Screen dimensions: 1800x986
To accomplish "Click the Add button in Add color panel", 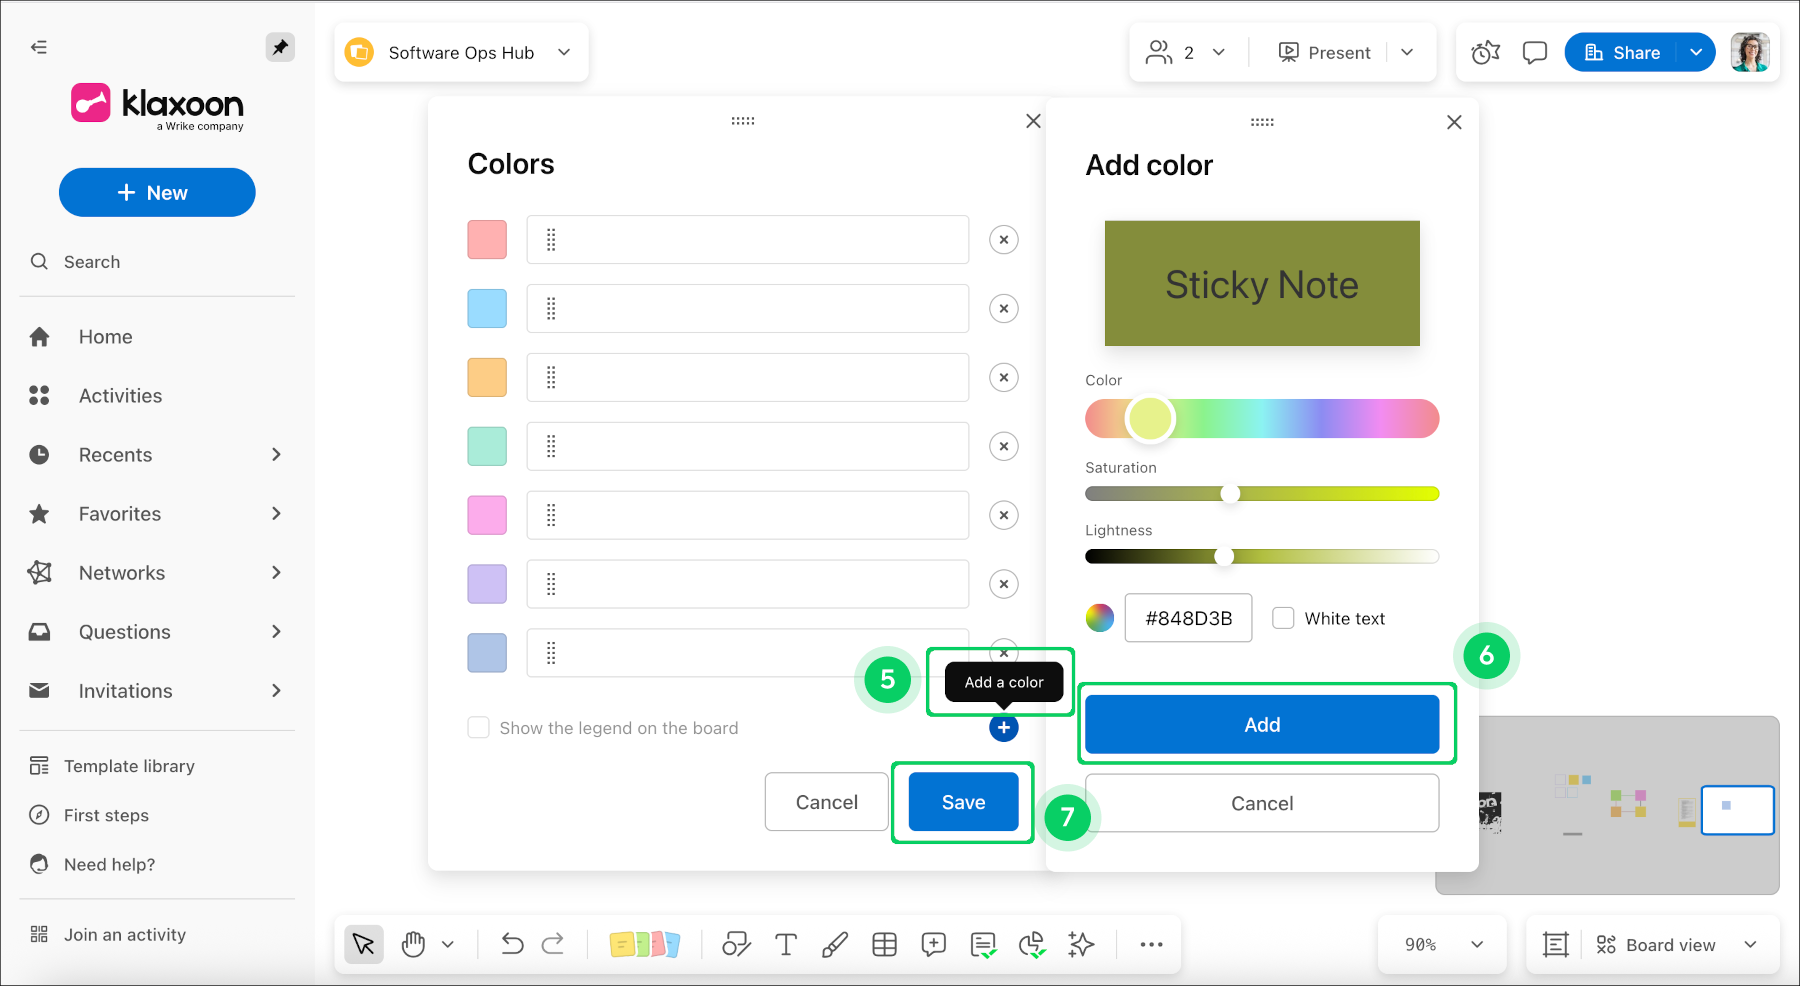I will 1262,724.
